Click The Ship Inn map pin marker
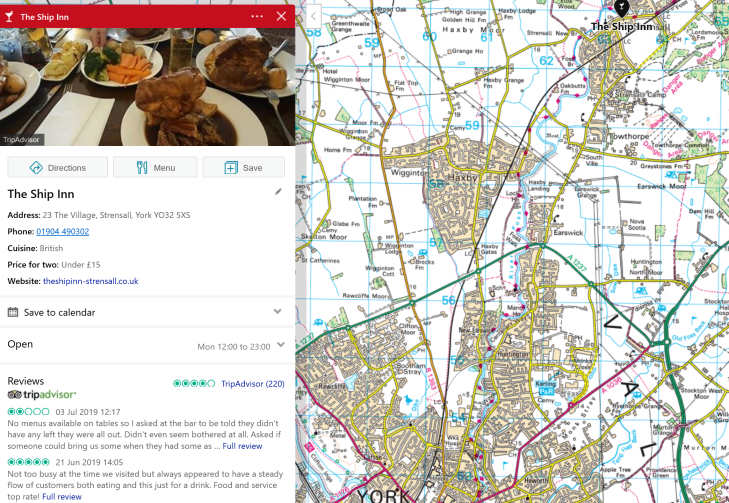This screenshot has height=503, width=729. point(621,7)
